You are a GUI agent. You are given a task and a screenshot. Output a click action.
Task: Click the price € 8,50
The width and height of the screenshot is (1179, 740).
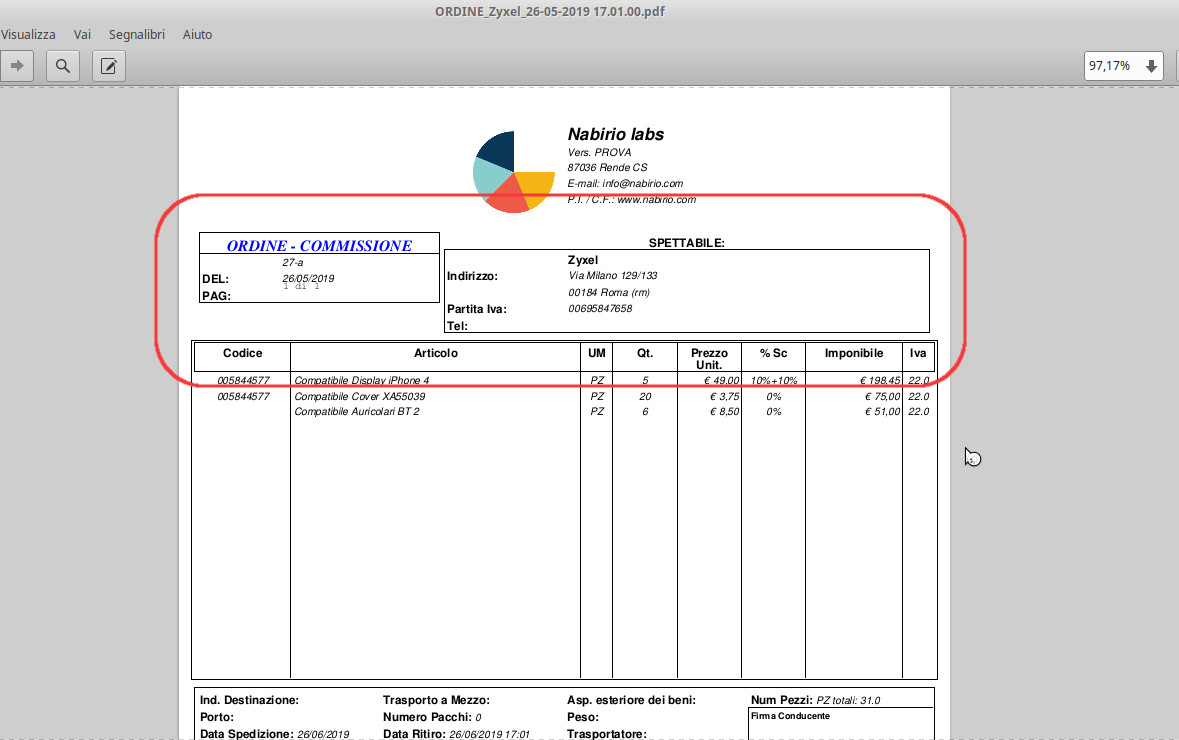click(x=725, y=411)
